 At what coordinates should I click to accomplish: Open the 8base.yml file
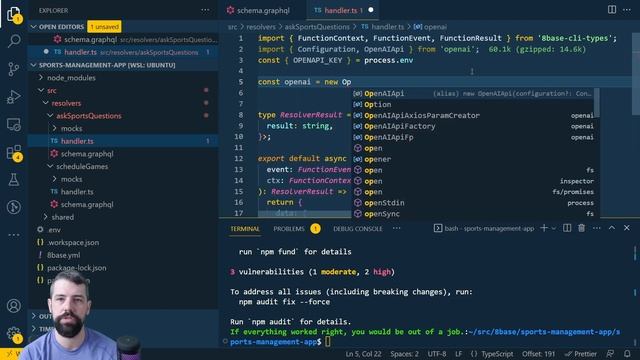(x=64, y=255)
